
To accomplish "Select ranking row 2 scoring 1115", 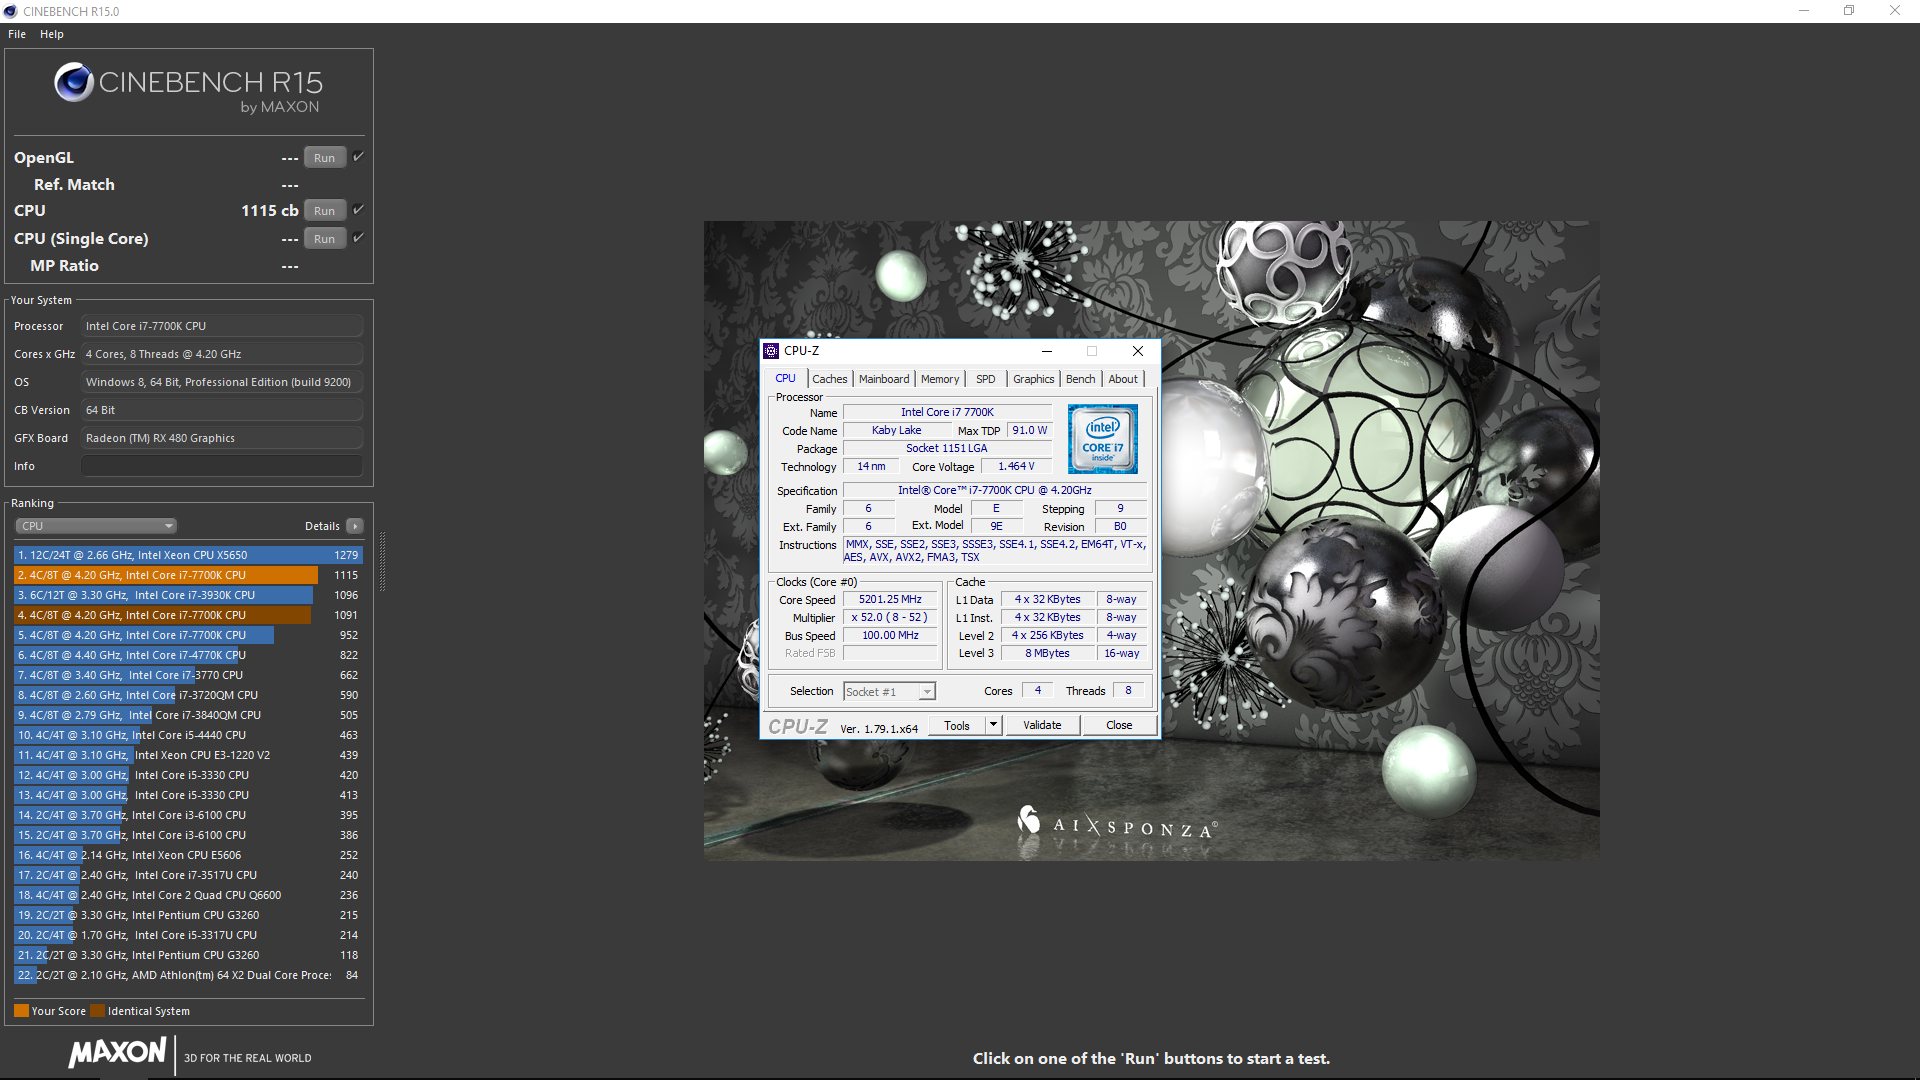I will coord(188,575).
